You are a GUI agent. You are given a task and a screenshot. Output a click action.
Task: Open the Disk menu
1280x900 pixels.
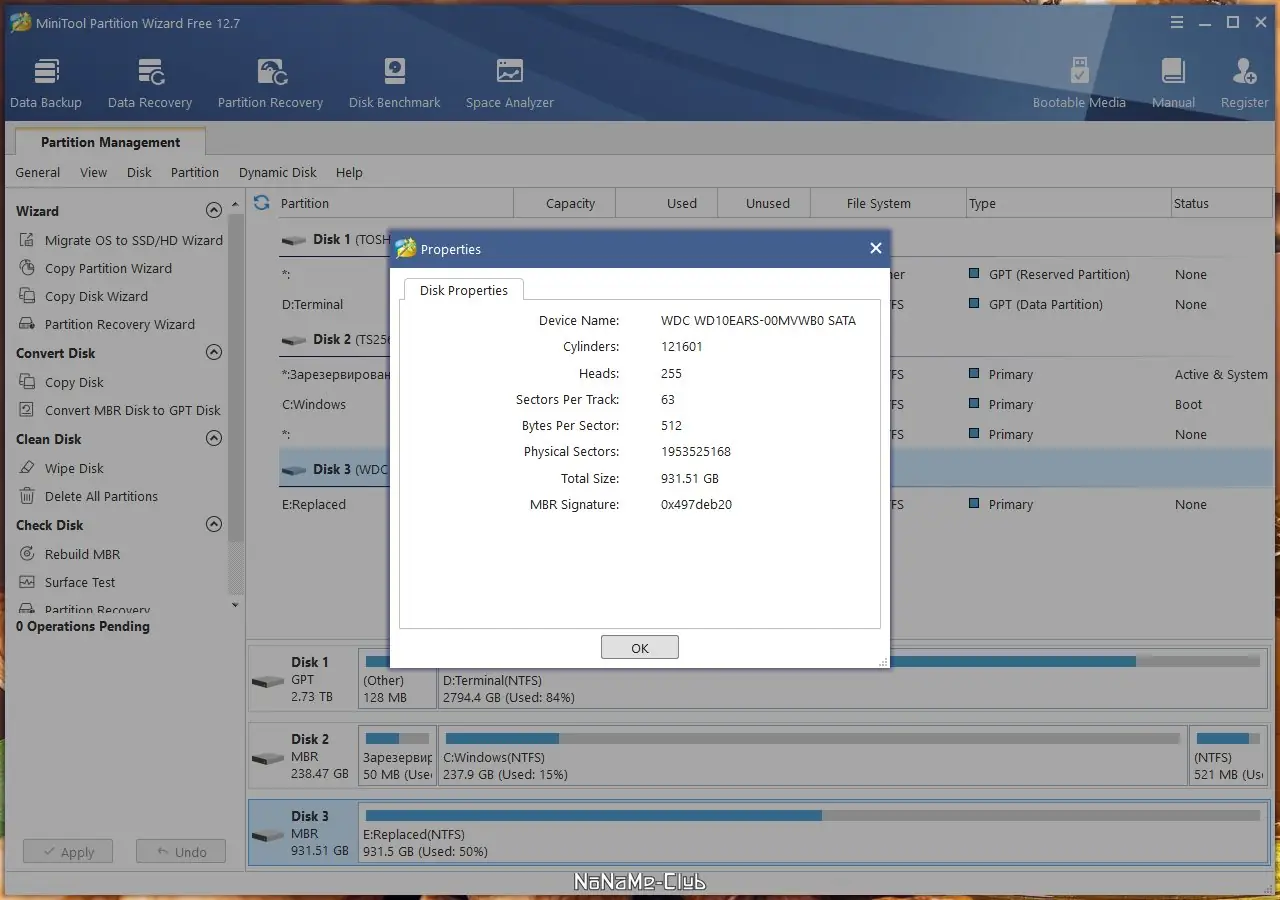coord(139,172)
